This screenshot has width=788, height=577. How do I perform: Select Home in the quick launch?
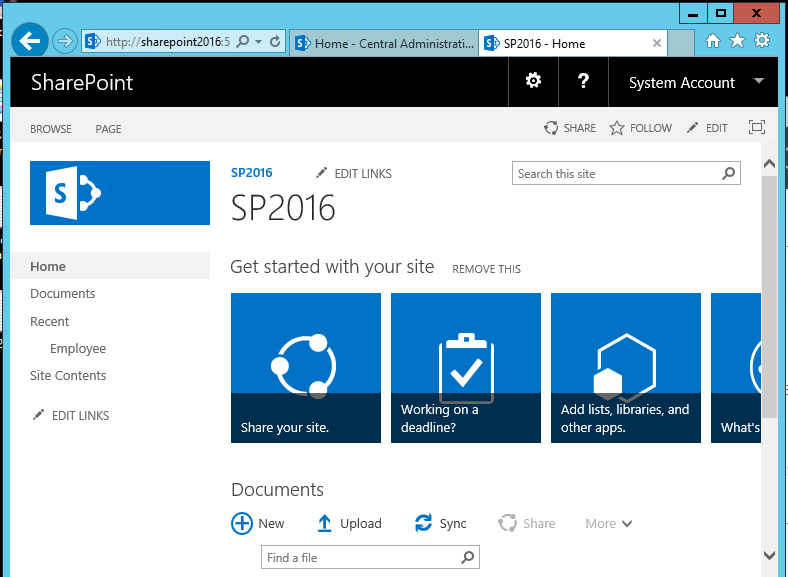(110, 266)
